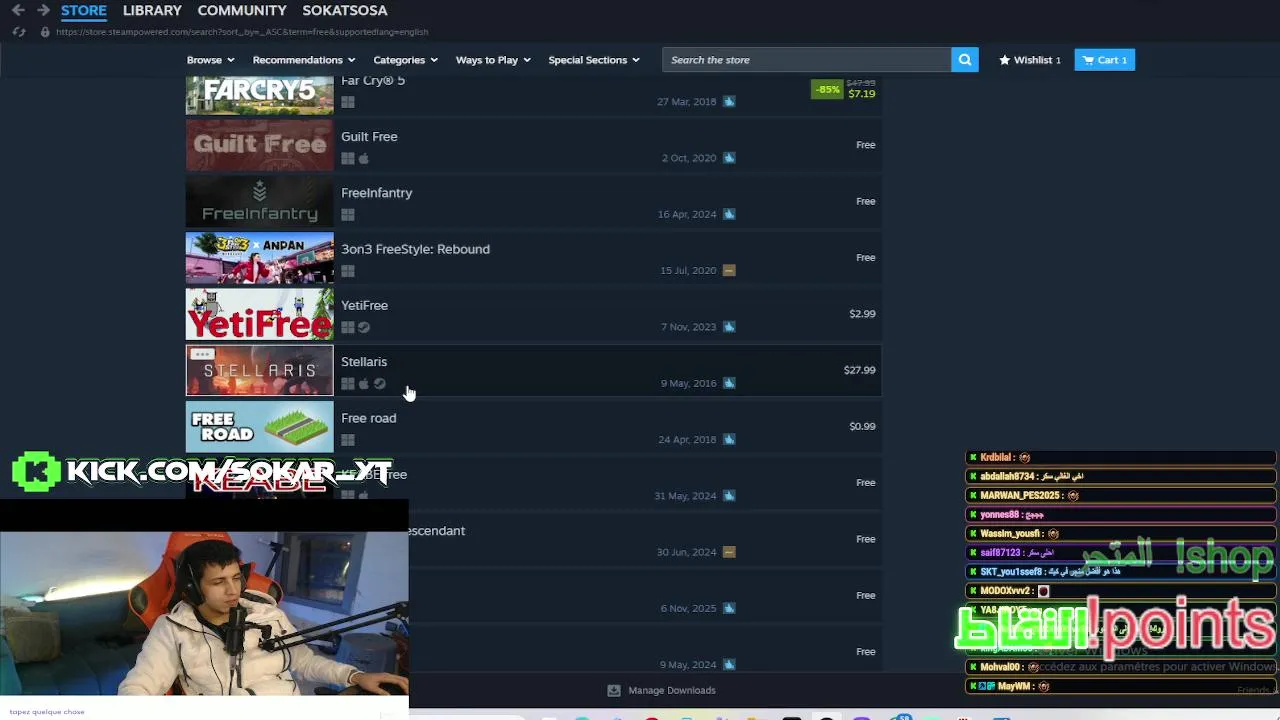Click the Apple icon under Stellaris

pos(364,384)
